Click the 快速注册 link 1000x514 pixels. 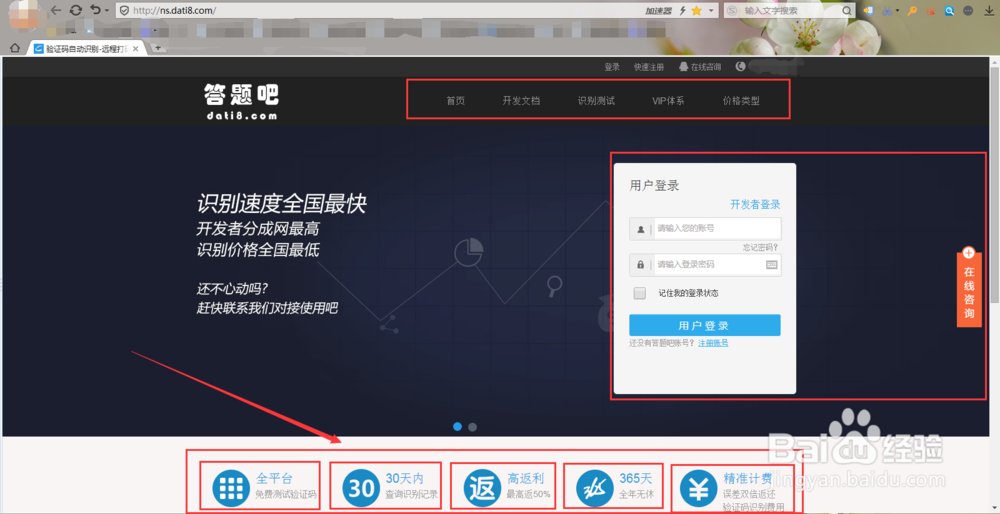(x=649, y=67)
